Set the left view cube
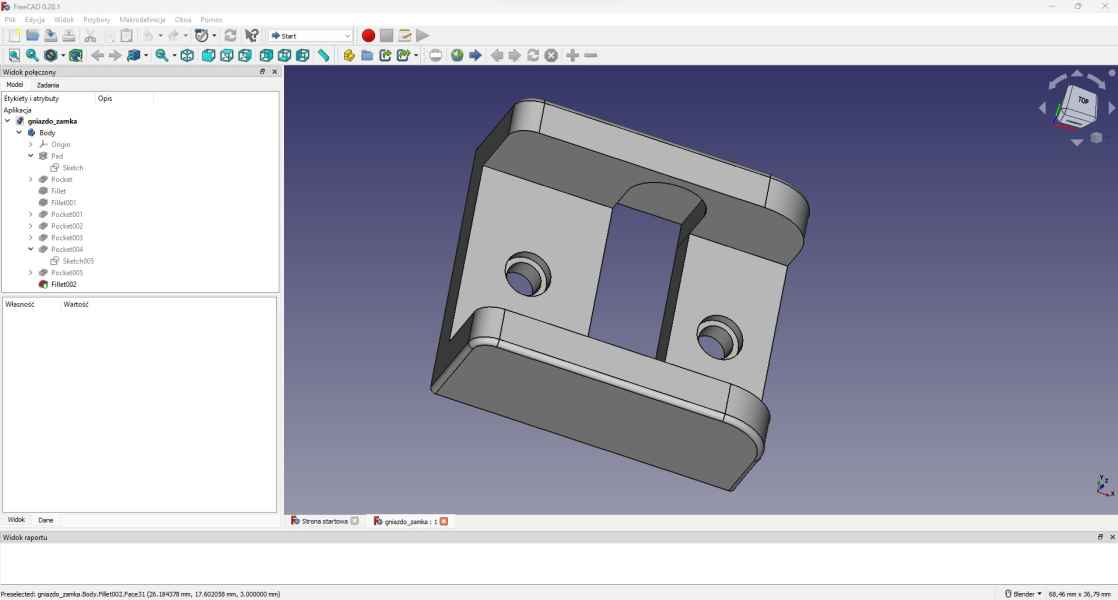Screen dimensions: 1118x600 303,55
